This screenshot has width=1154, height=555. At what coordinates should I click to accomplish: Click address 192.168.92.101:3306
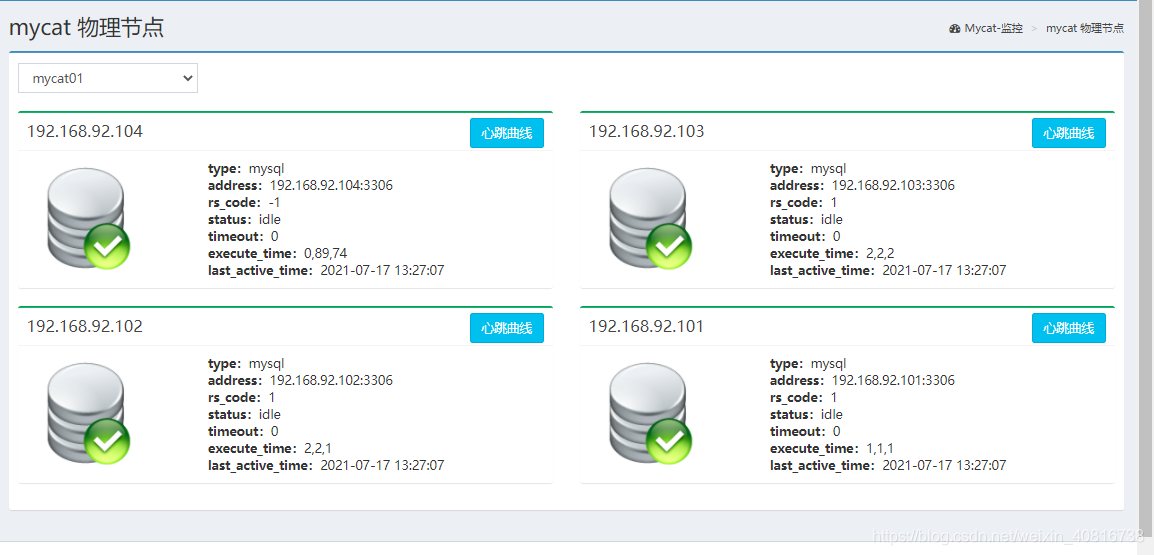pos(893,381)
